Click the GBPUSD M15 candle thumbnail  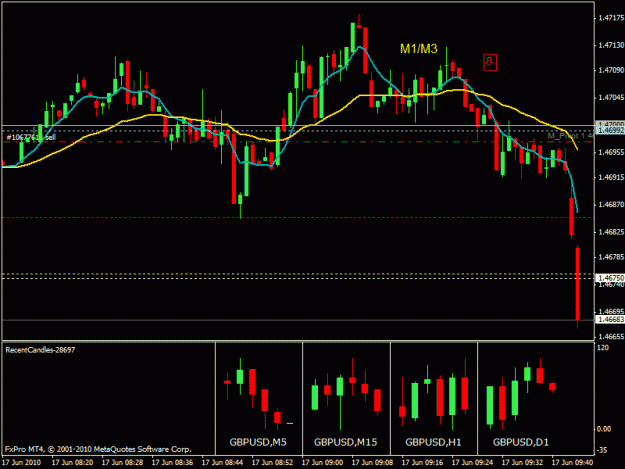[346, 394]
